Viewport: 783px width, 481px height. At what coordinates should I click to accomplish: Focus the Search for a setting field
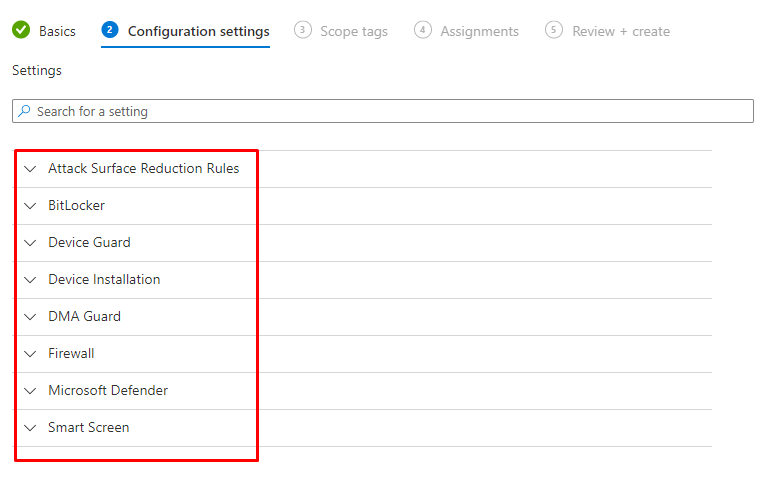[390, 111]
